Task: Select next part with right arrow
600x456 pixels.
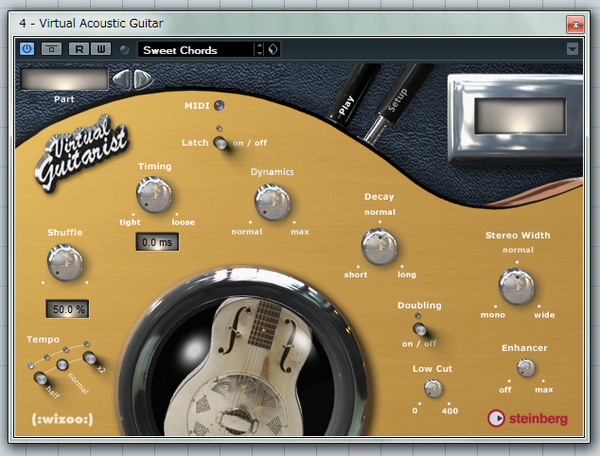Action: [x=143, y=80]
